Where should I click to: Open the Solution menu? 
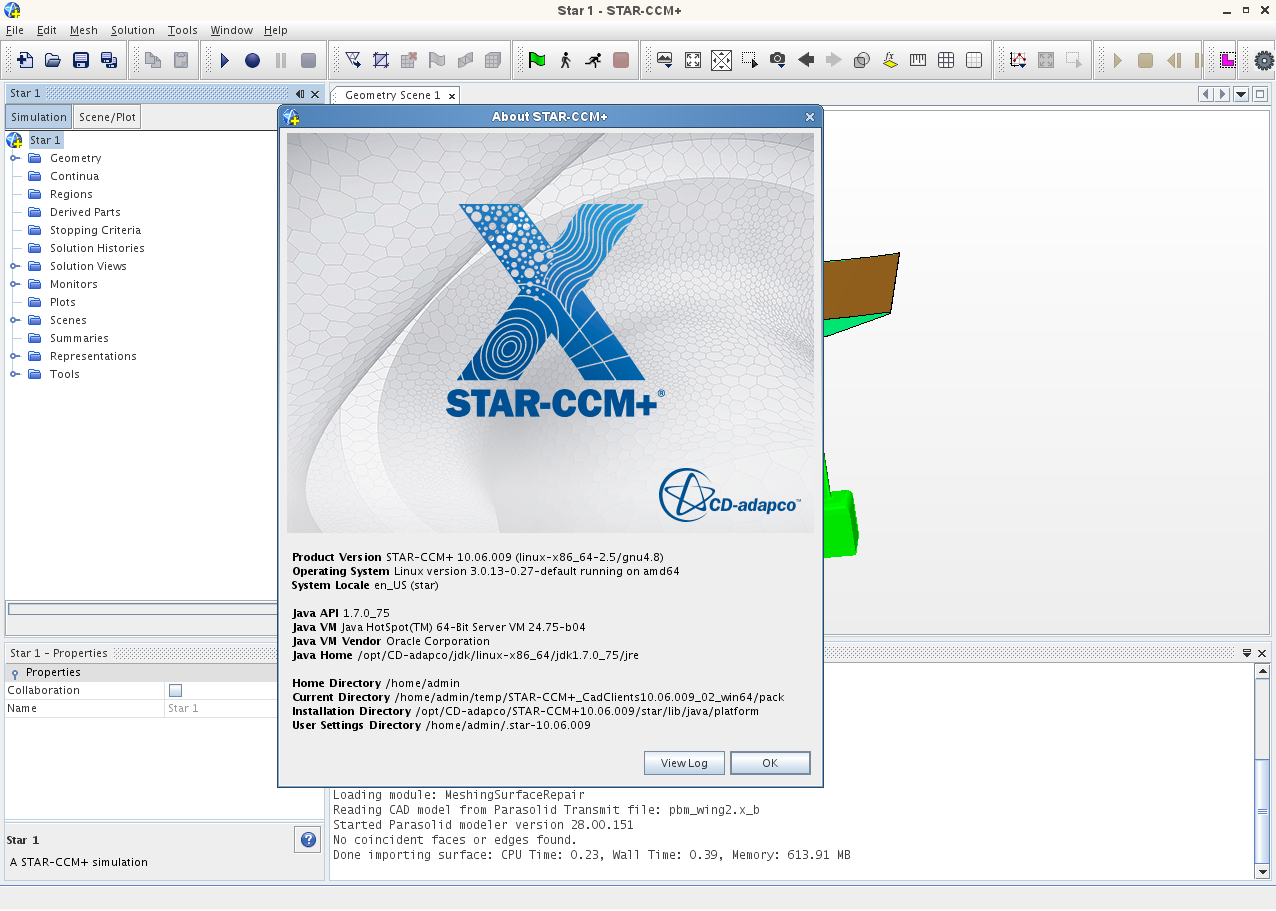[x=133, y=30]
